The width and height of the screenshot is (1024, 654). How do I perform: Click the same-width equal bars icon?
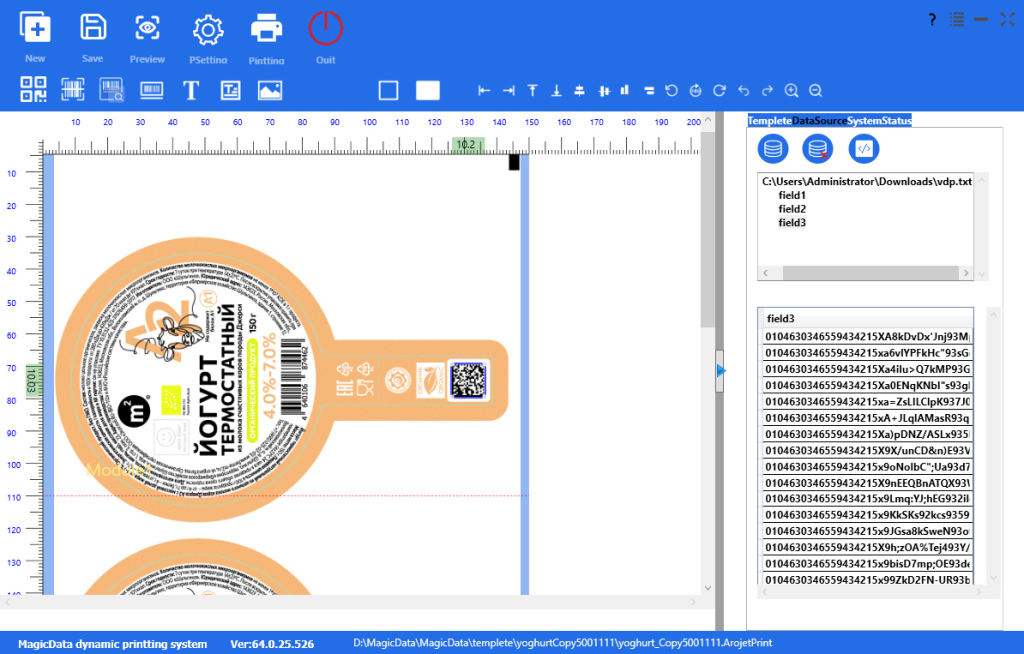(x=648, y=91)
